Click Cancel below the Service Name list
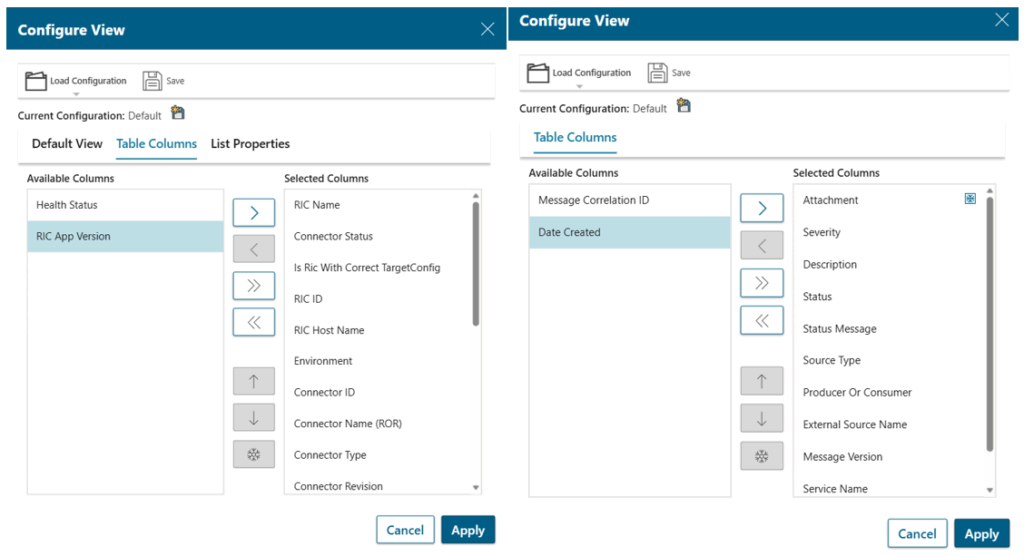This screenshot has height=556, width=1024. (x=916, y=534)
